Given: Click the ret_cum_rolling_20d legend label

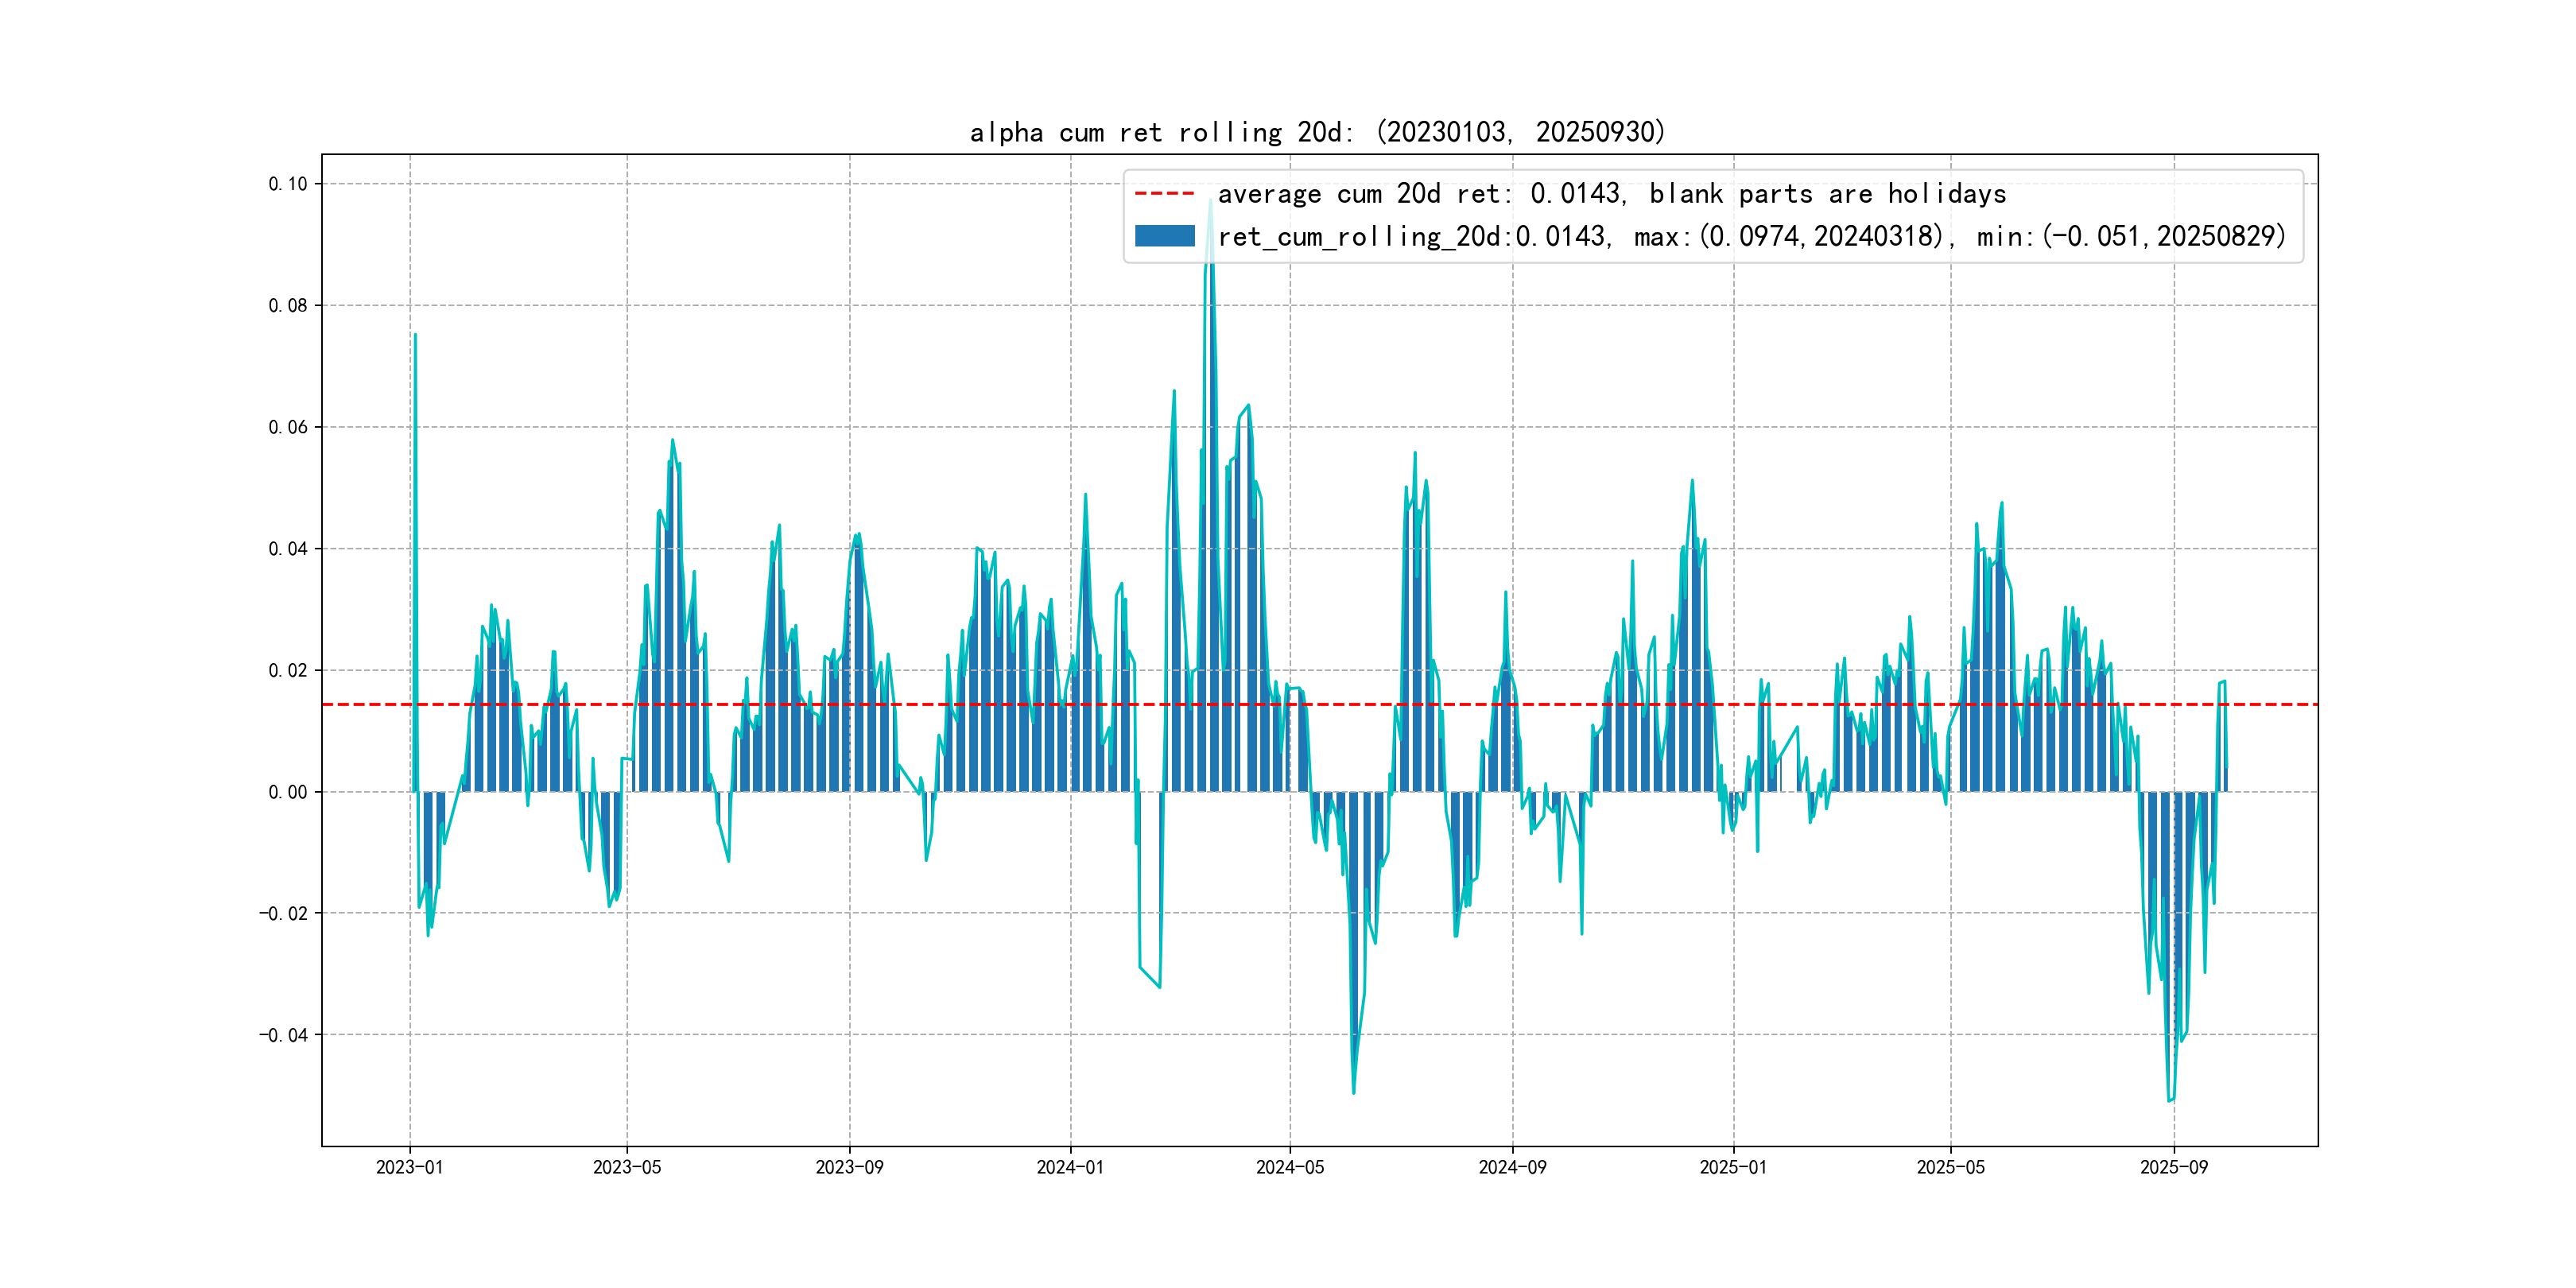Looking at the screenshot, I should [1751, 237].
